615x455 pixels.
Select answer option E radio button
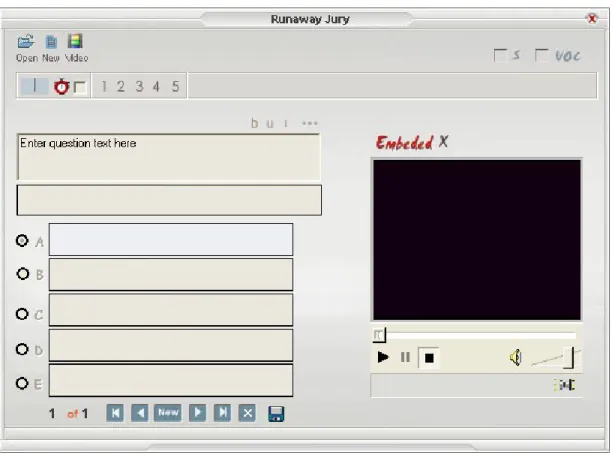(22, 383)
